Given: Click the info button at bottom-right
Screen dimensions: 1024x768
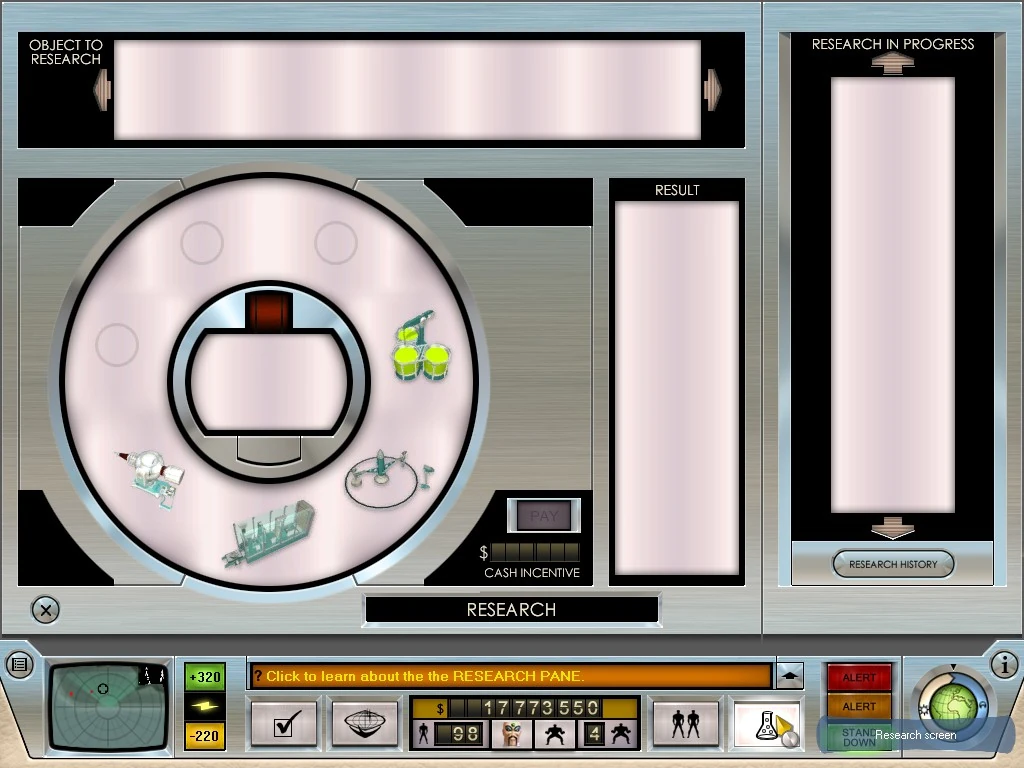Looking at the screenshot, I should pyautogui.click(x=1004, y=665).
